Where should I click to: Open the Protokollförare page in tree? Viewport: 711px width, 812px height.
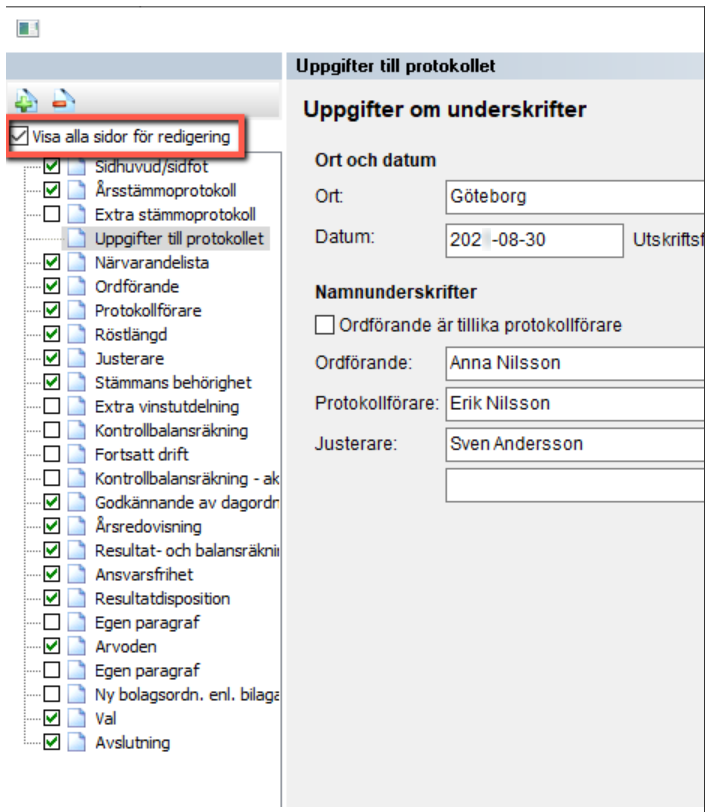pos(148,310)
